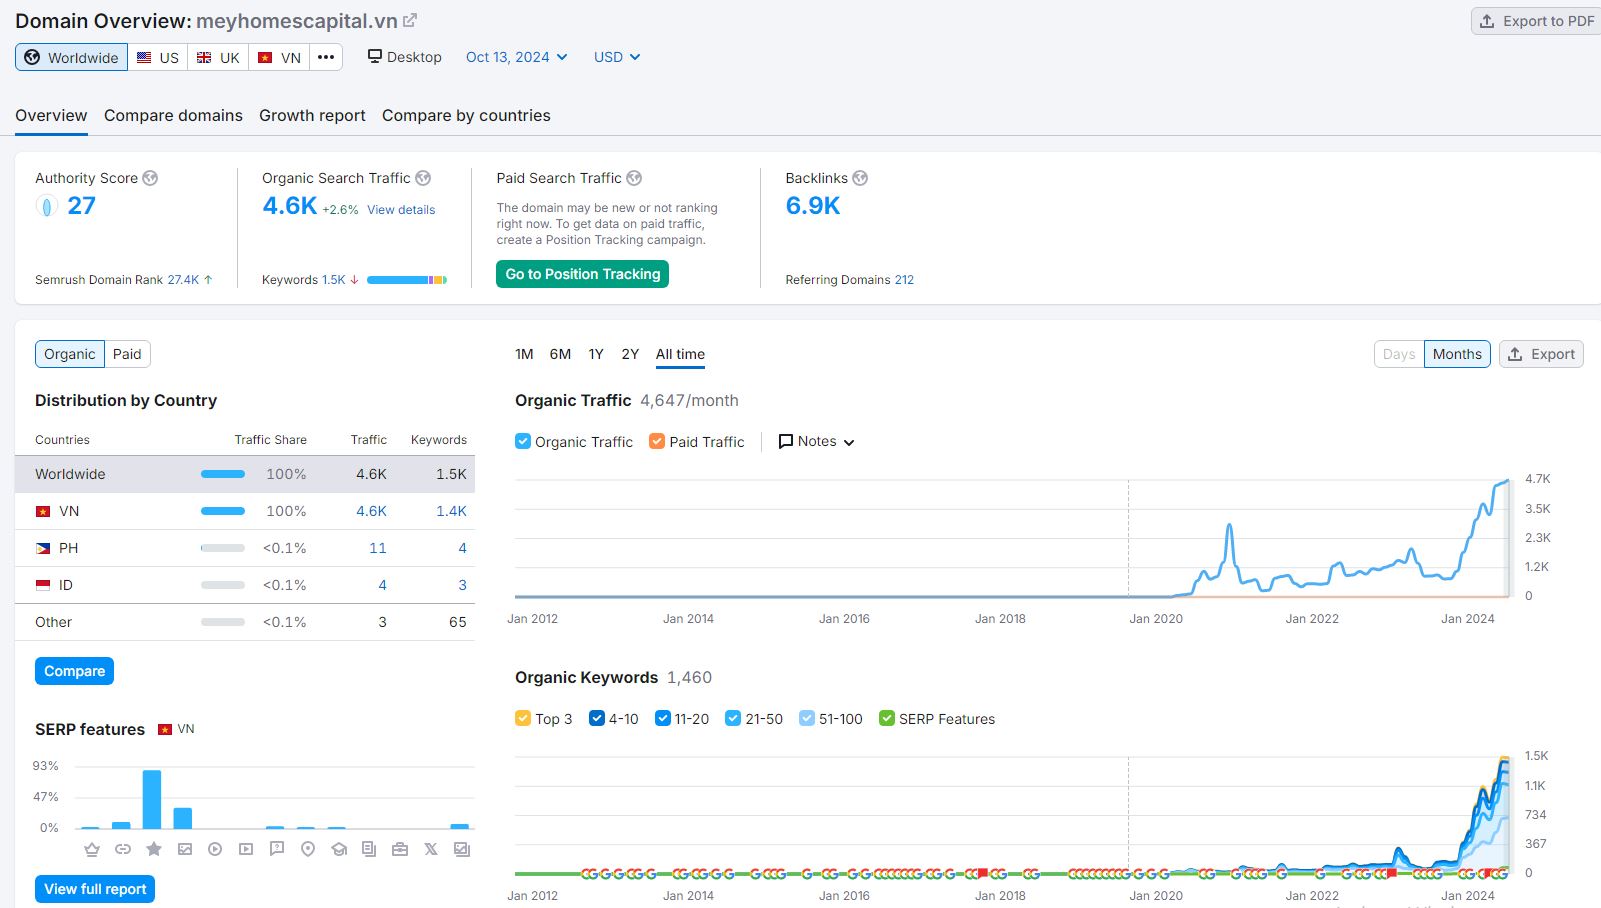Click info icon beside Organic Search Traffic
Screen dimensions: 1601x908
pos(423,178)
